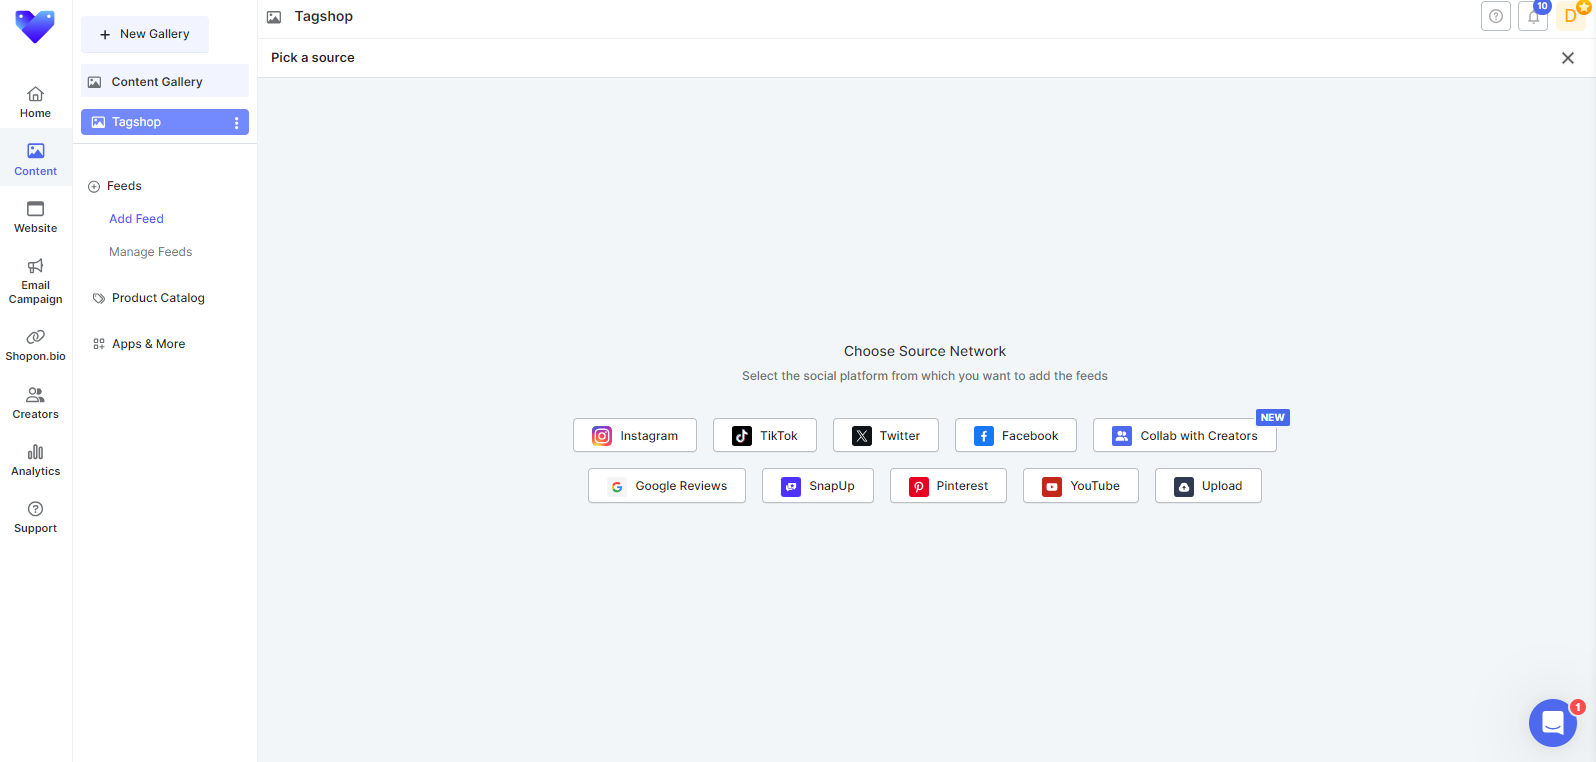
Task: Select the Upload source option
Action: click(1208, 486)
